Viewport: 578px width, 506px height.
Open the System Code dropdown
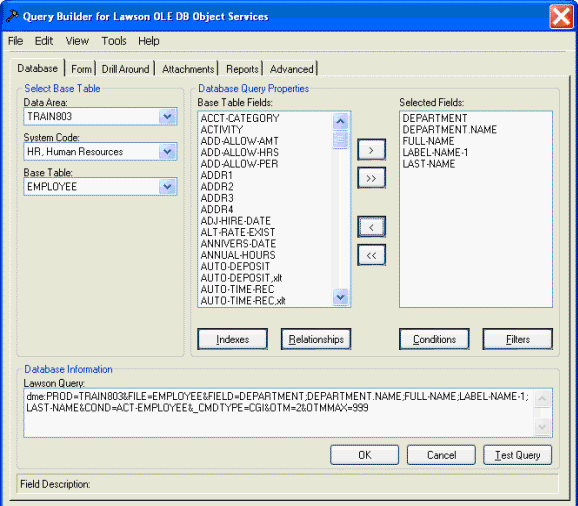pos(168,151)
